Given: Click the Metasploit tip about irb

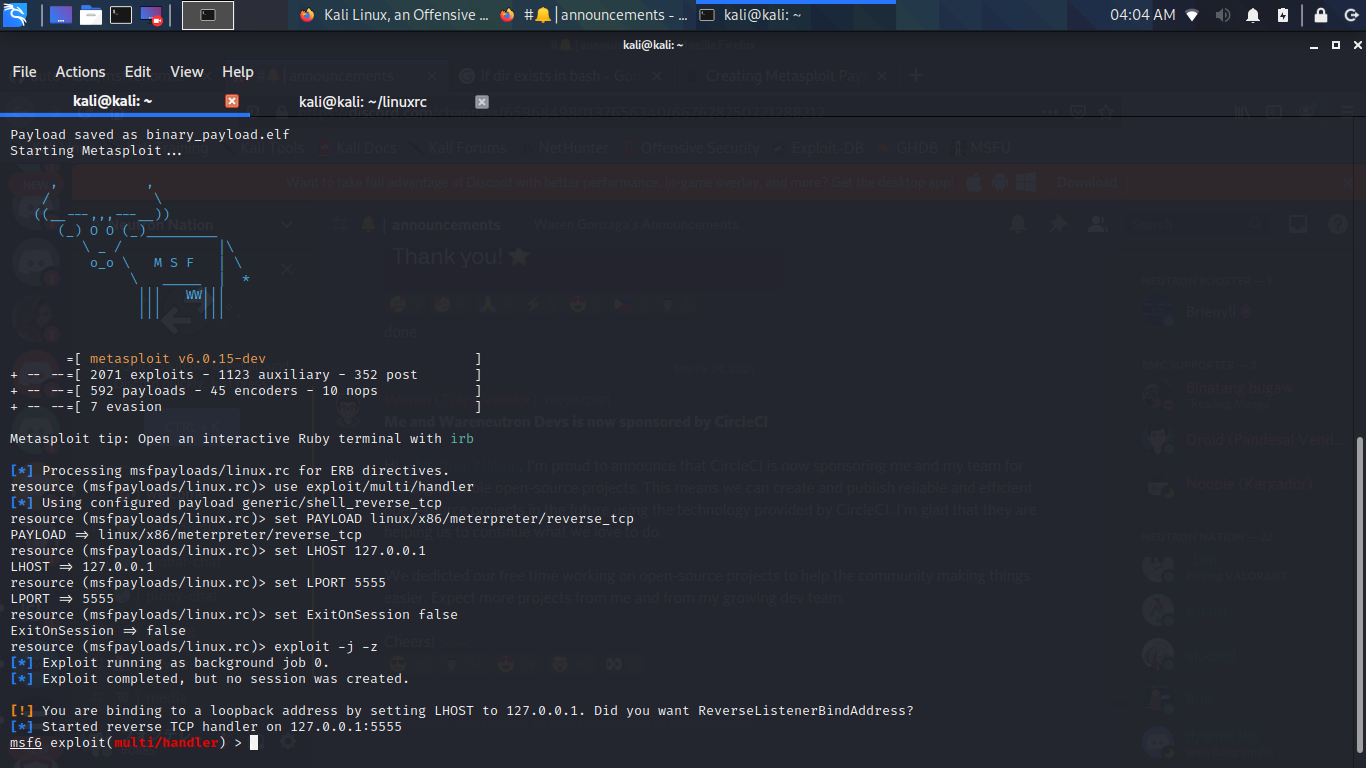Looking at the screenshot, I should tap(242, 438).
